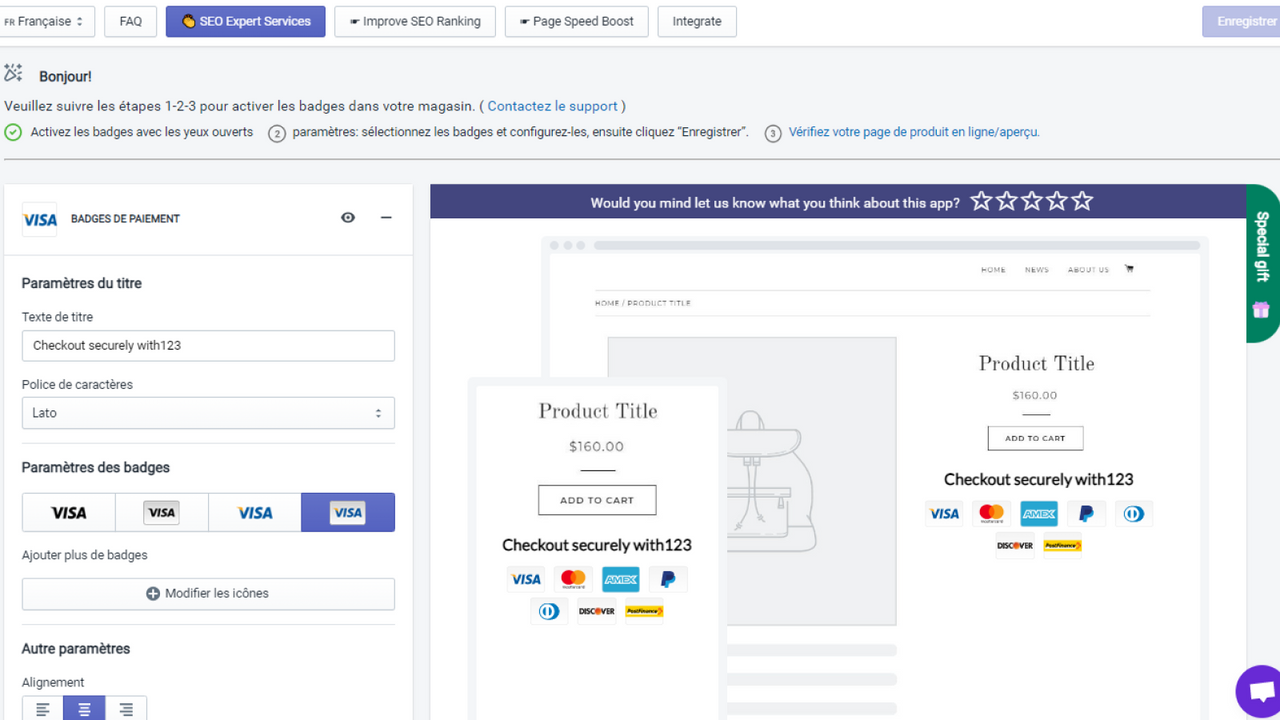1280x720 pixels.
Task: Click SEO Expert Services button
Action: click(246, 21)
